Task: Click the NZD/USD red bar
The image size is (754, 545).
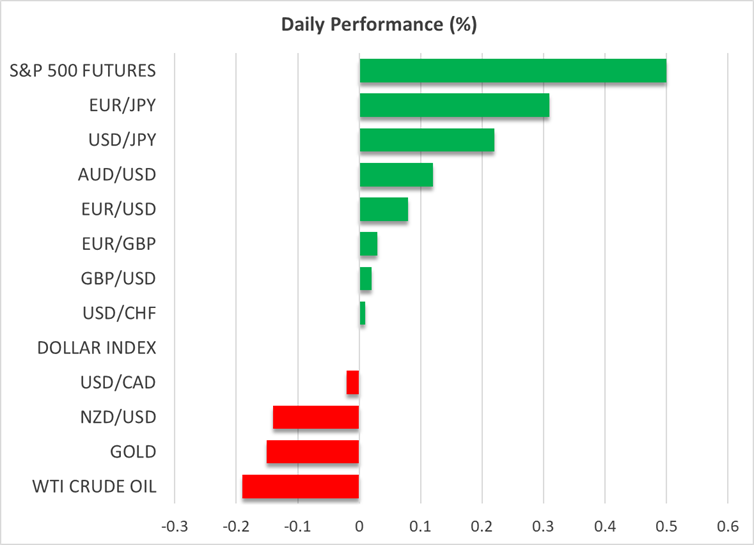Action: (x=316, y=417)
